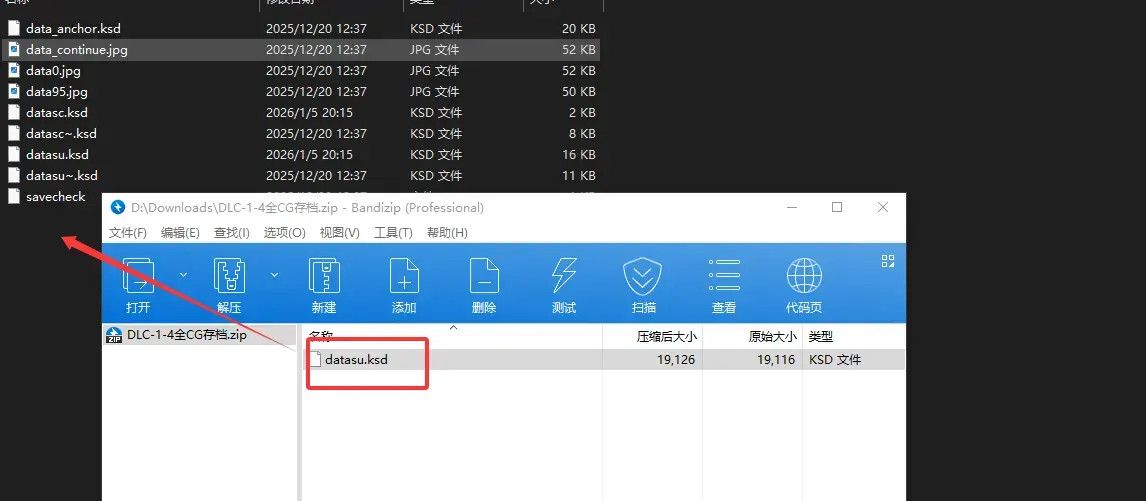Click the Add (添加) file icon

[404, 276]
